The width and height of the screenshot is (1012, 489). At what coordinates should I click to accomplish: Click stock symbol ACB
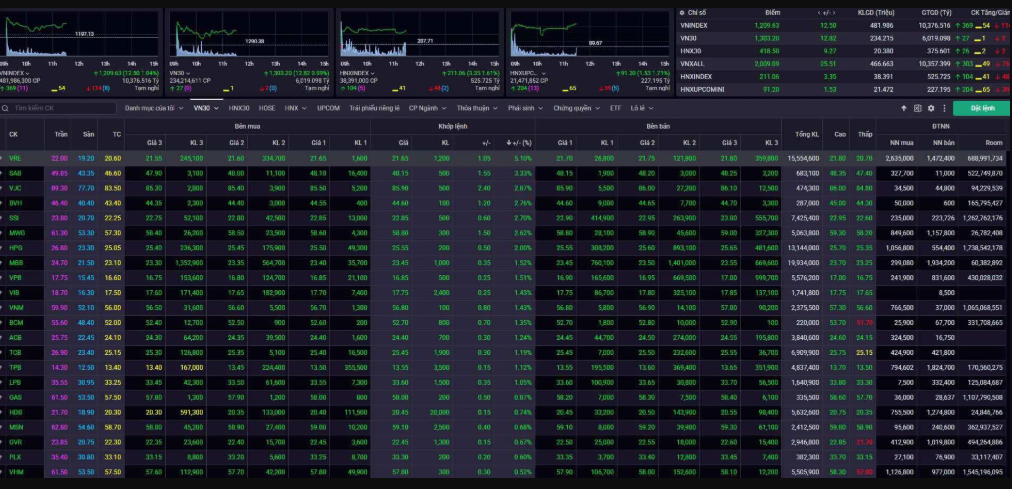click(x=15, y=337)
